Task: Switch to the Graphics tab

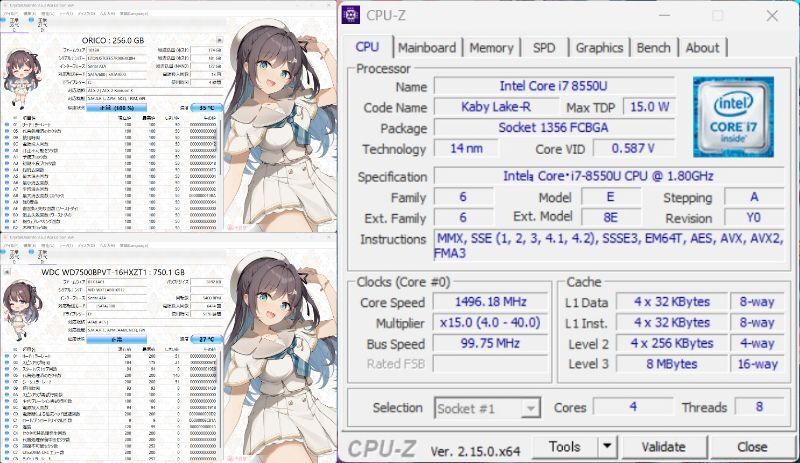Action: pos(599,47)
